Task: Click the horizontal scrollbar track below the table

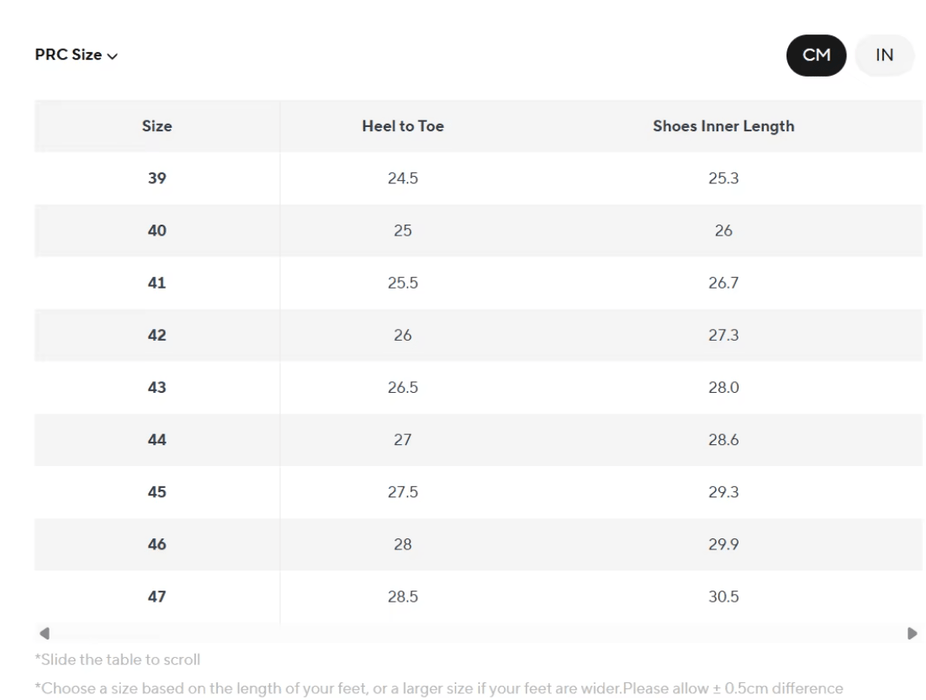Action: click(x=478, y=633)
